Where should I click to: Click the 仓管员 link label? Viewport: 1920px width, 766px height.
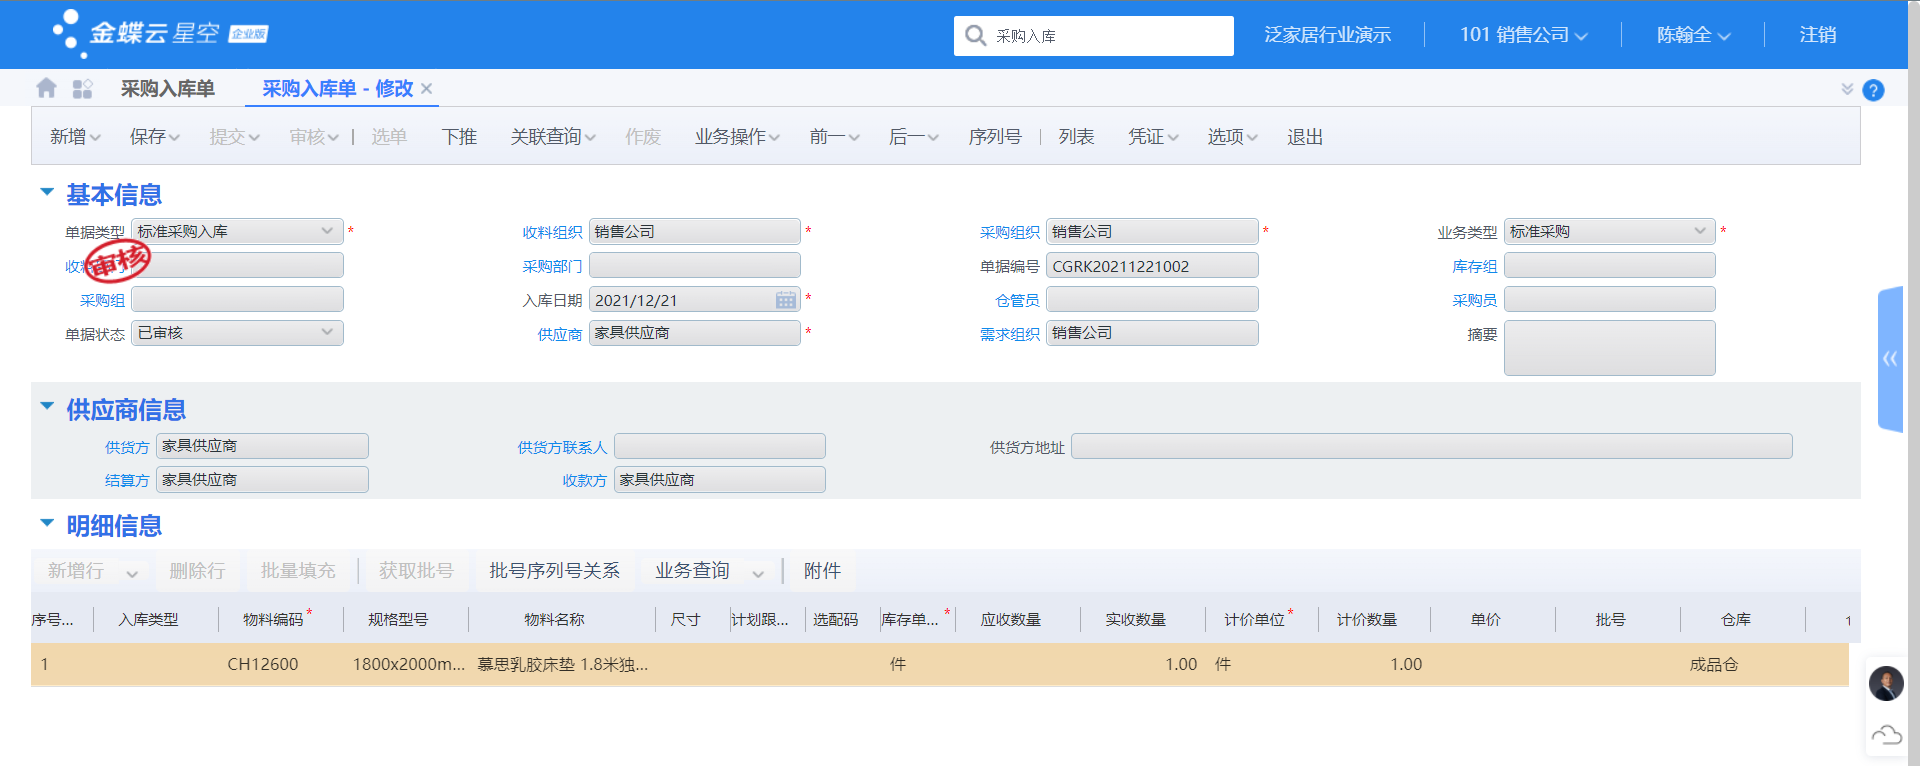coord(1017,300)
